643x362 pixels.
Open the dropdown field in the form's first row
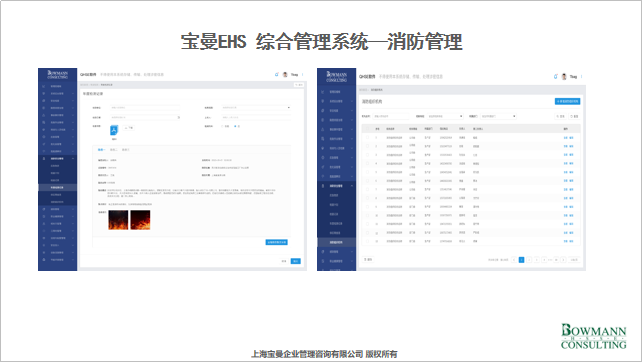(256, 107)
